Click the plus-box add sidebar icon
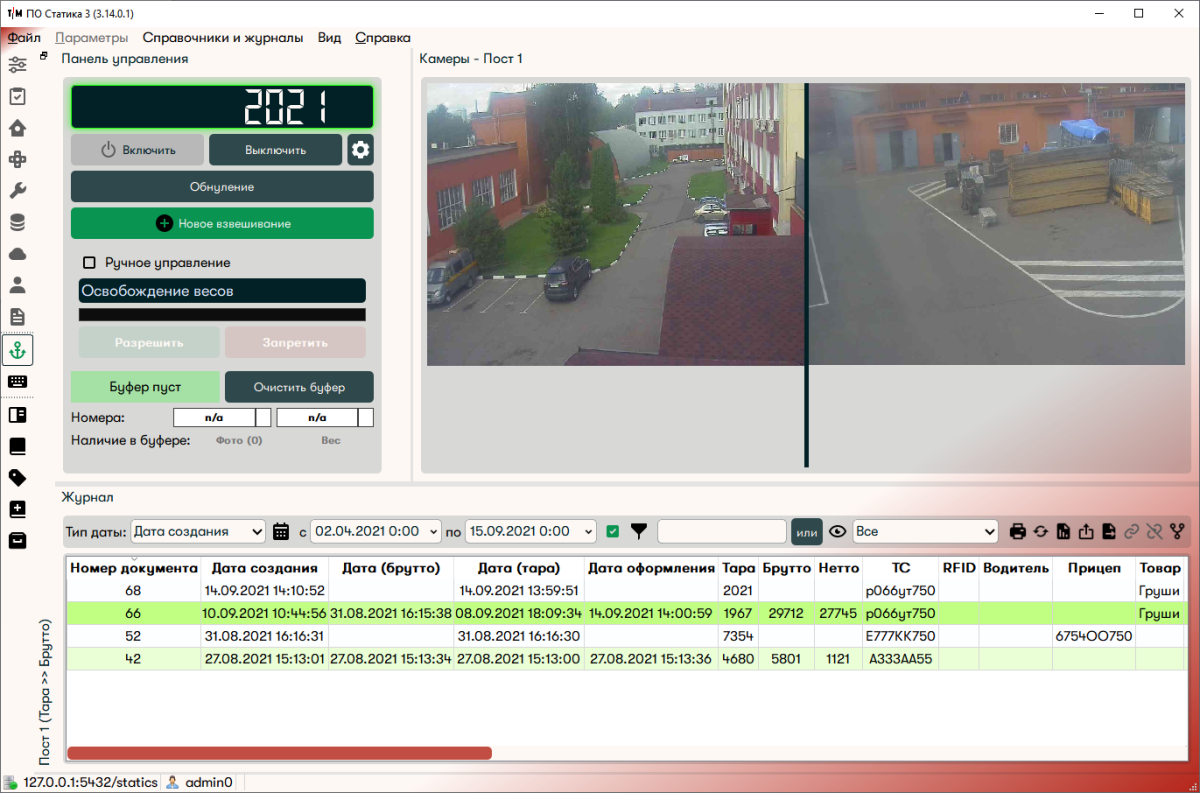Image resolution: width=1200 pixels, height=793 pixels. (x=17, y=509)
